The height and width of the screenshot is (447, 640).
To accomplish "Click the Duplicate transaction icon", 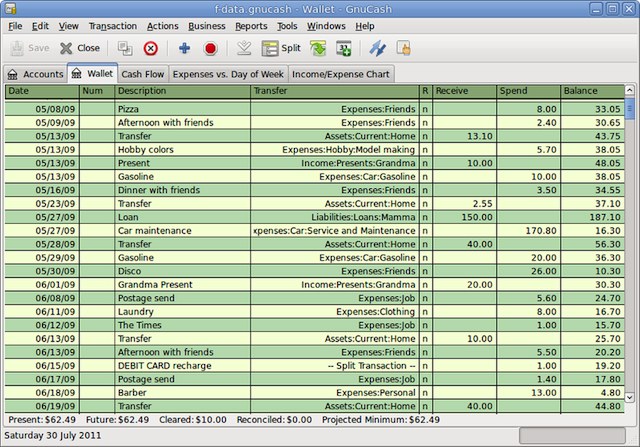I will pyautogui.click(x=125, y=48).
